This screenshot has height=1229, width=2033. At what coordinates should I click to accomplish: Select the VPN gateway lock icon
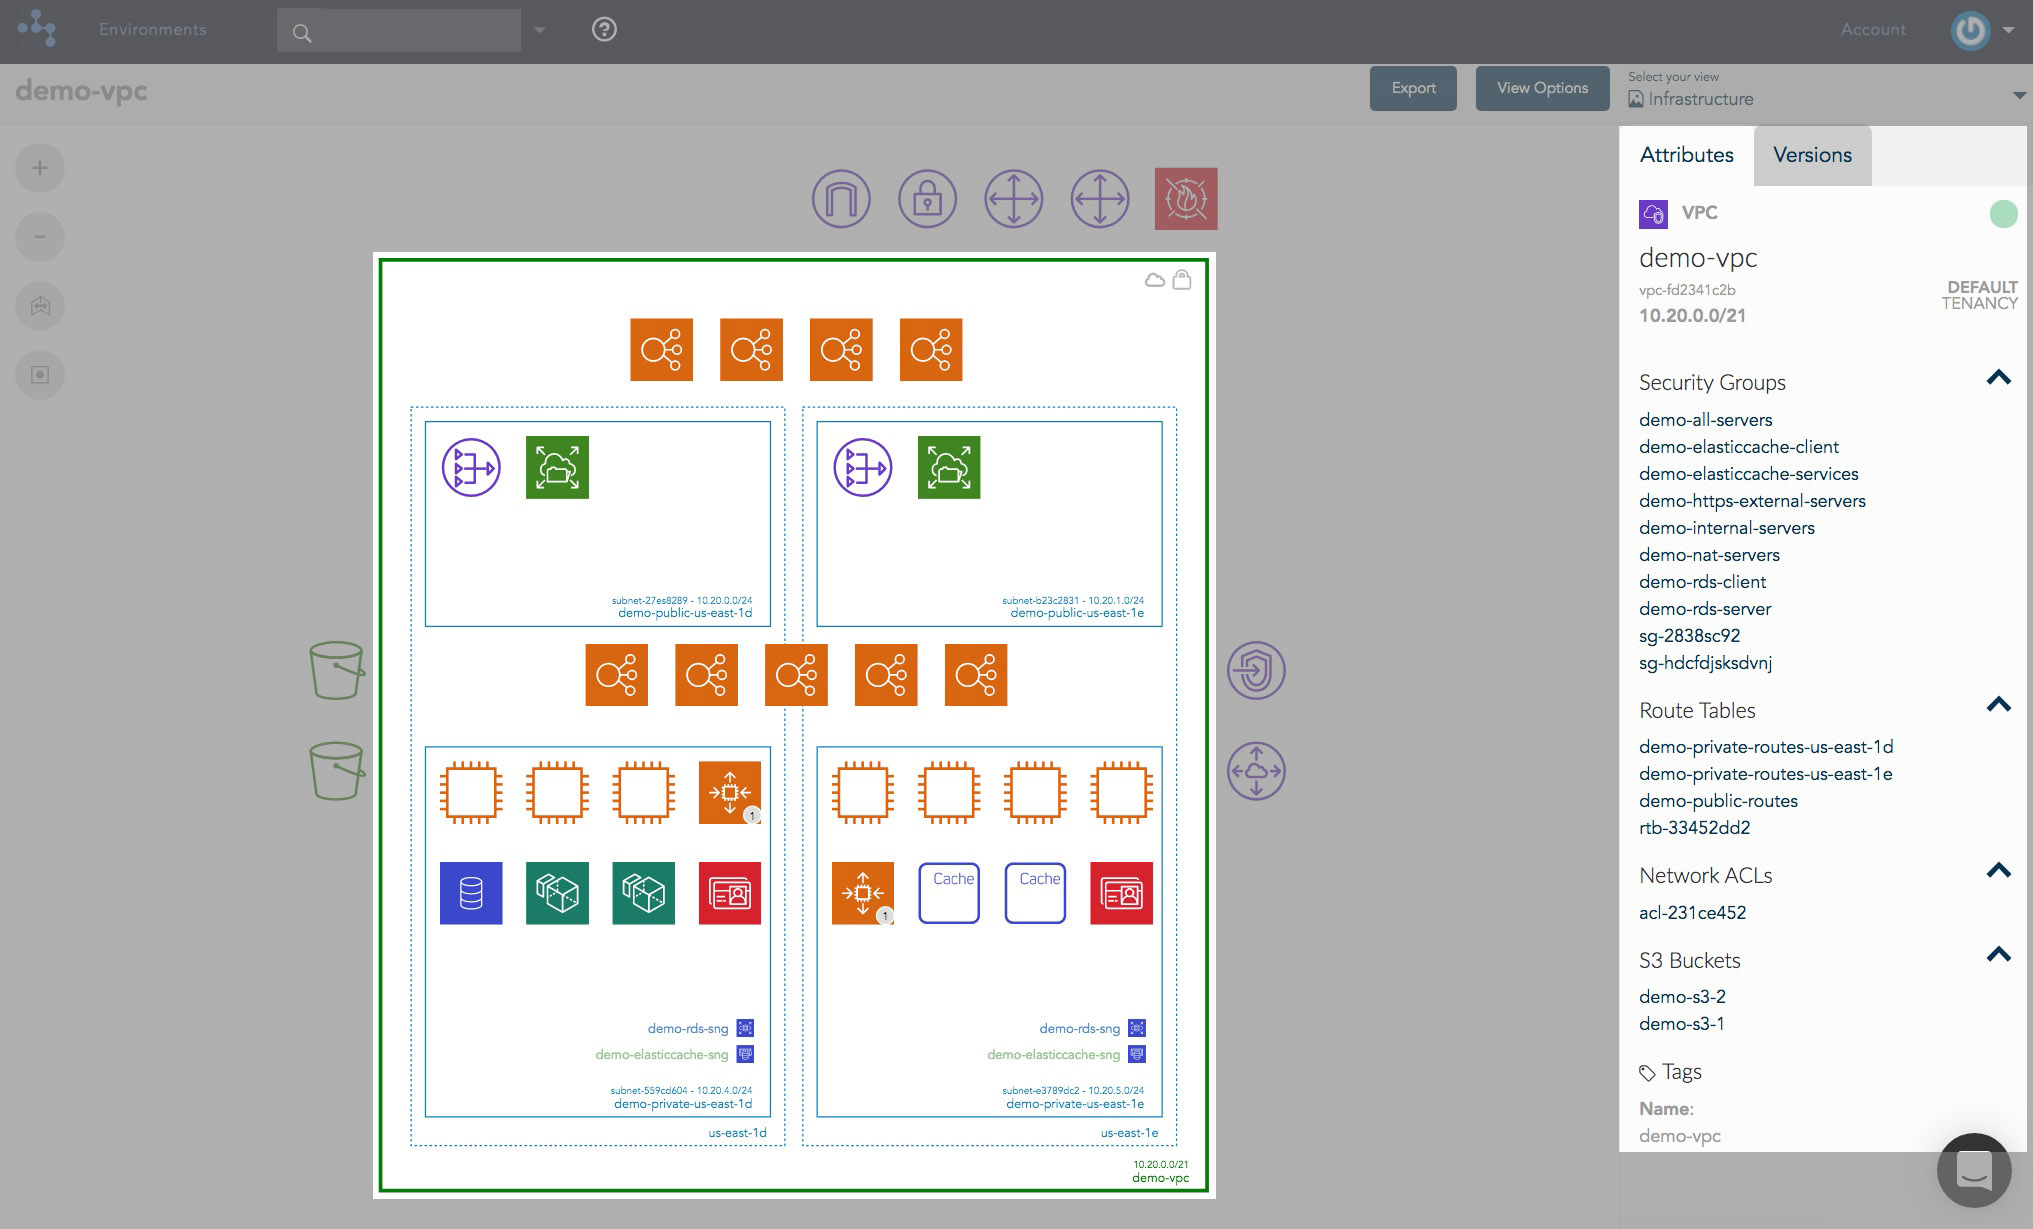click(x=927, y=198)
